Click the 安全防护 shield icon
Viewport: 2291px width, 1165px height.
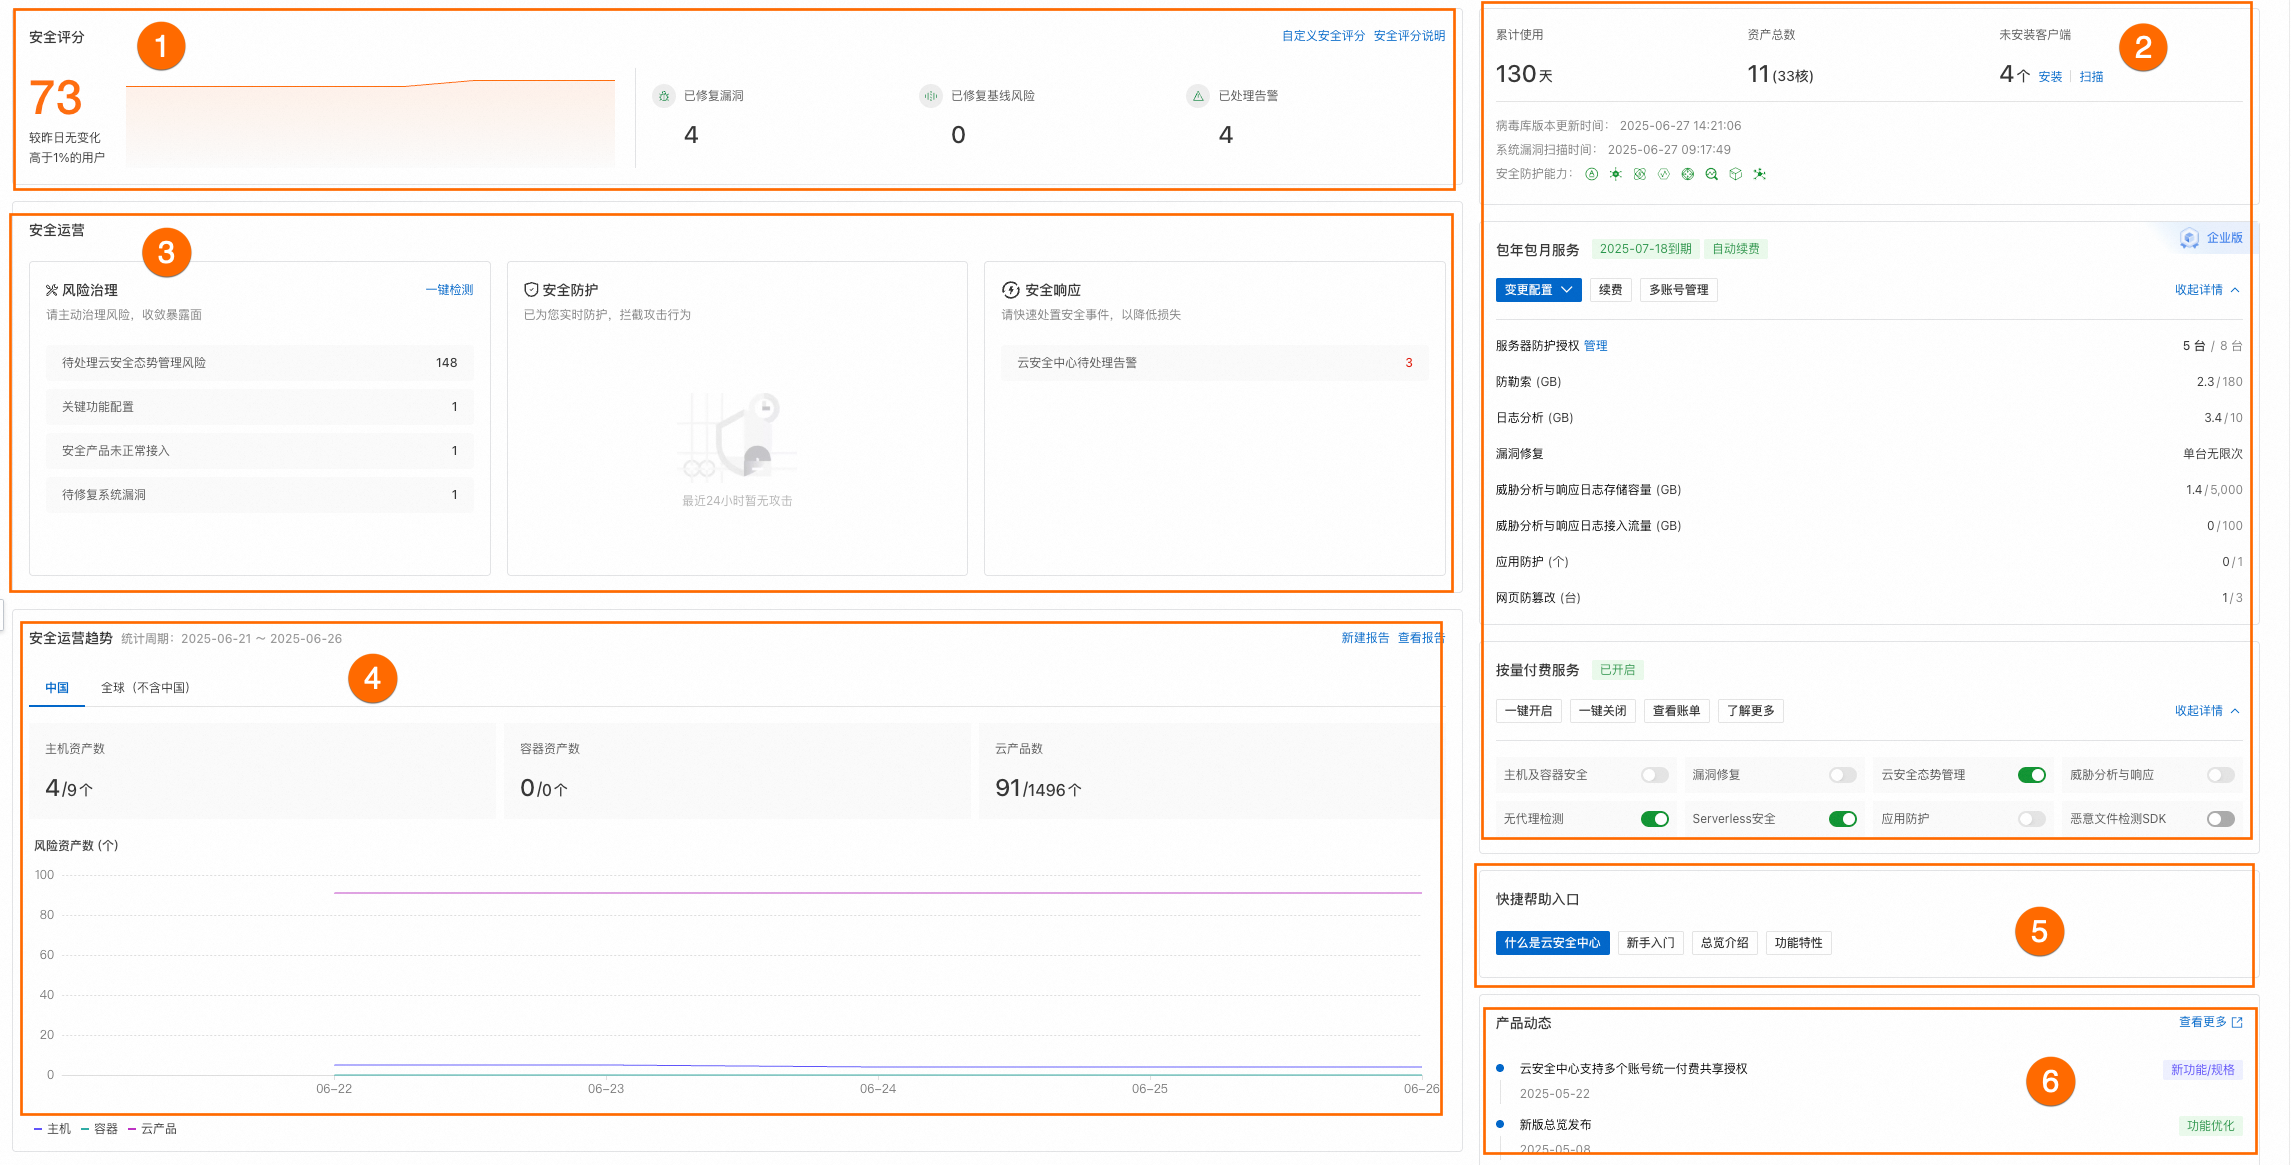click(531, 290)
